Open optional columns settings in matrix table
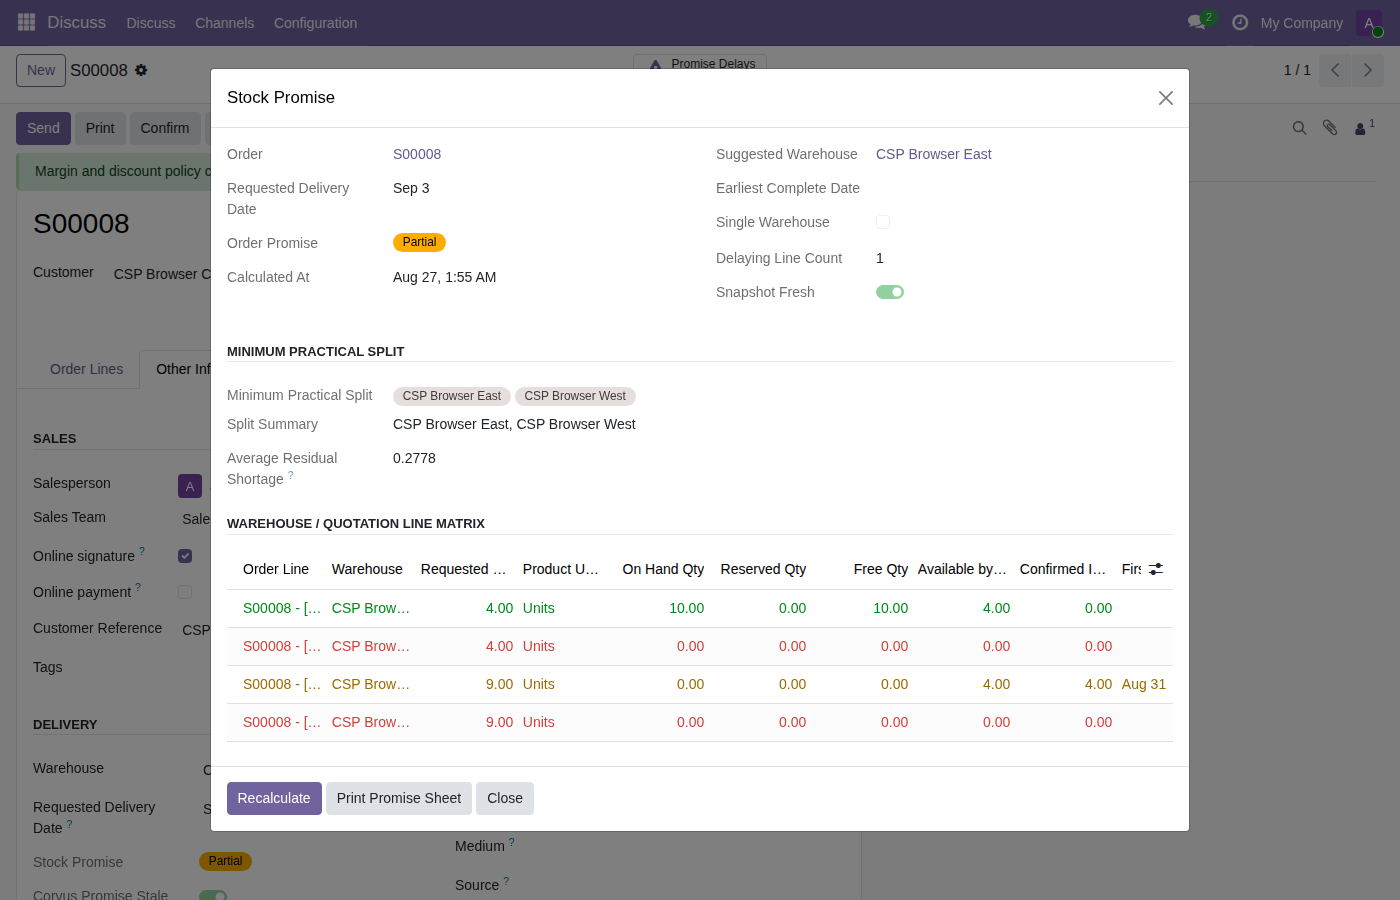This screenshot has width=1400, height=900. 1156,569
